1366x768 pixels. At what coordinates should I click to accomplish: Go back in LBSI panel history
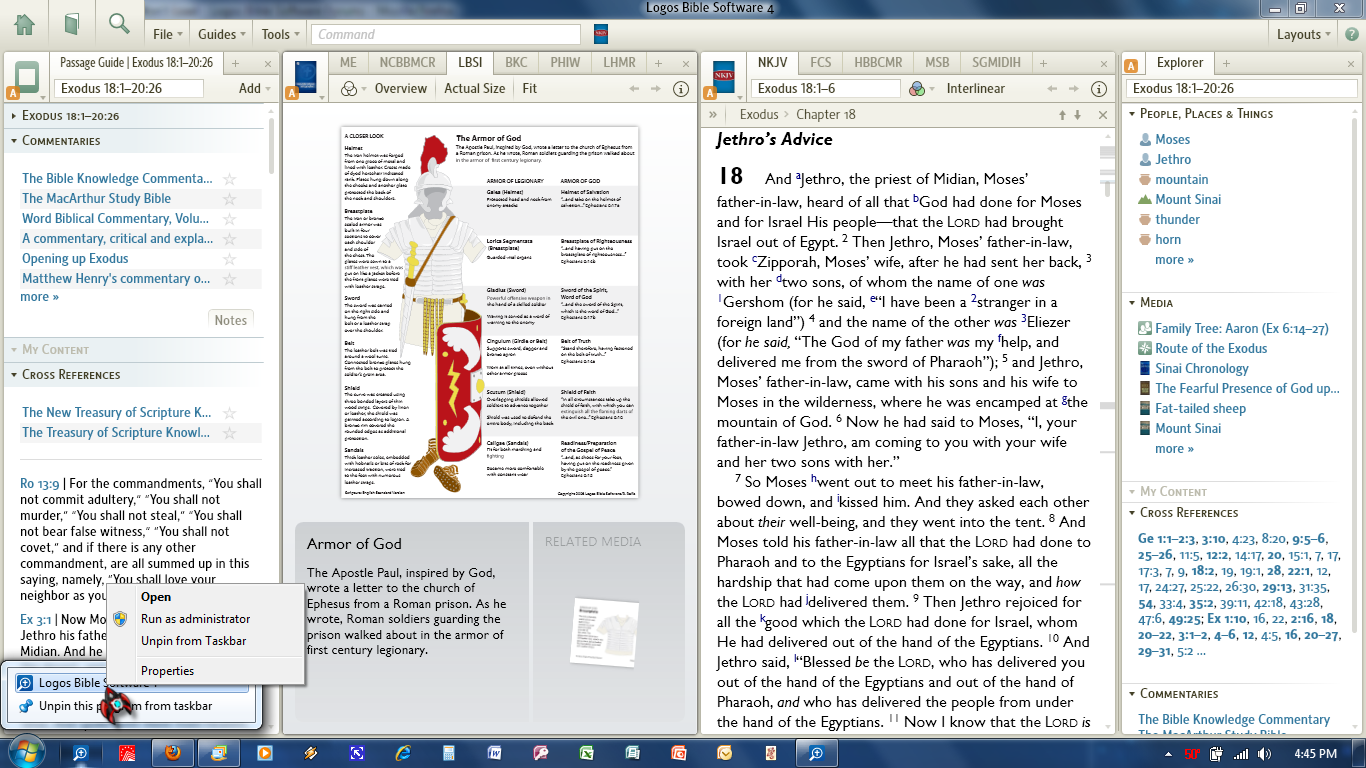634,89
